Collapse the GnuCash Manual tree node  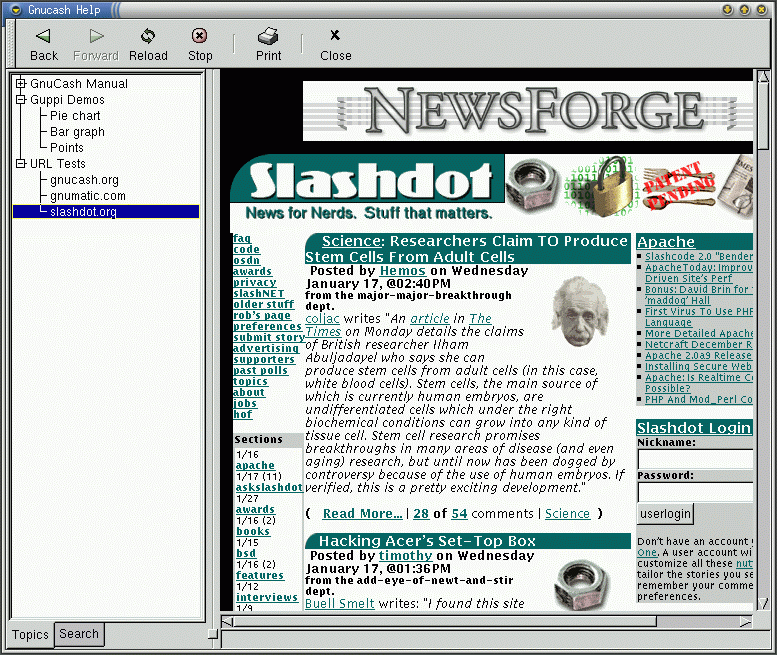pyautogui.click(x=20, y=84)
